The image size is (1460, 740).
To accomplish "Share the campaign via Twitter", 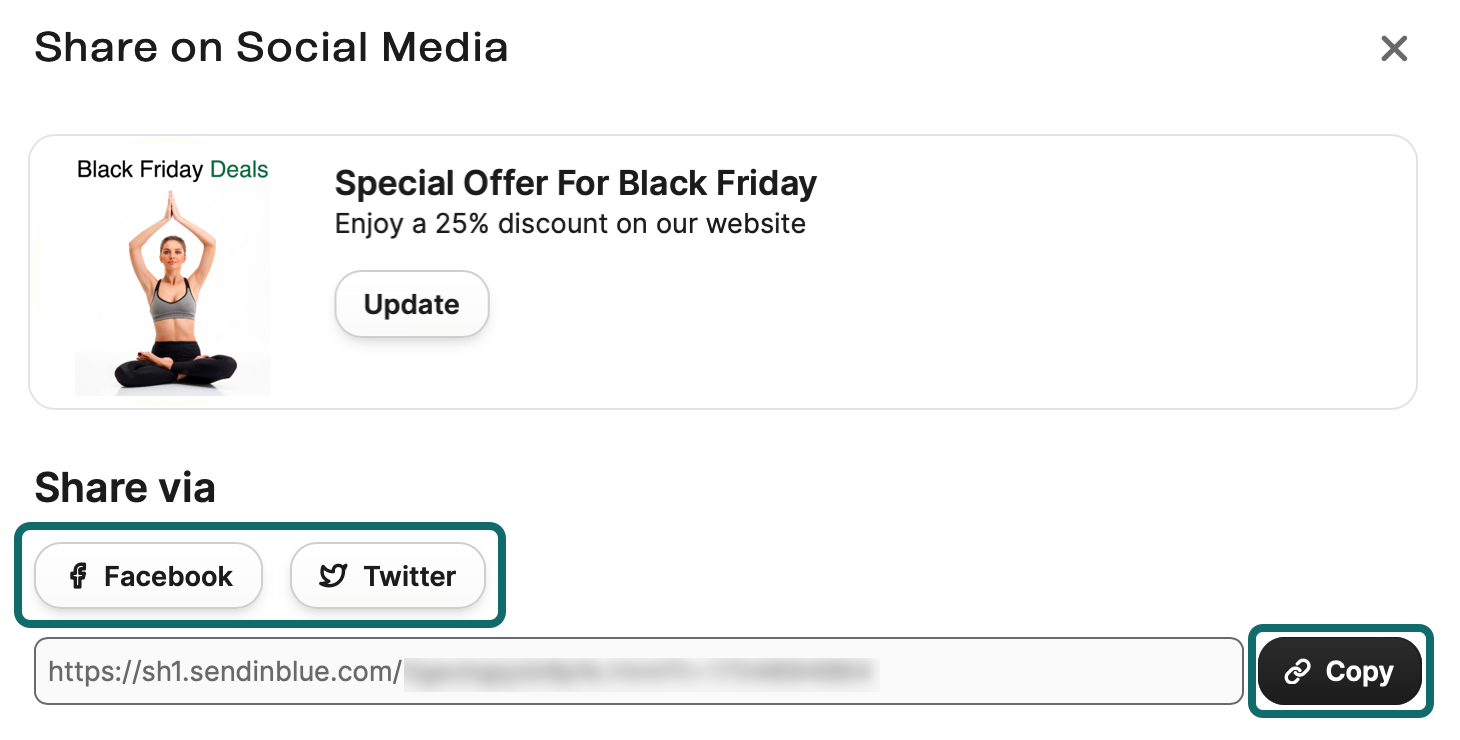I will (x=388, y=576).
